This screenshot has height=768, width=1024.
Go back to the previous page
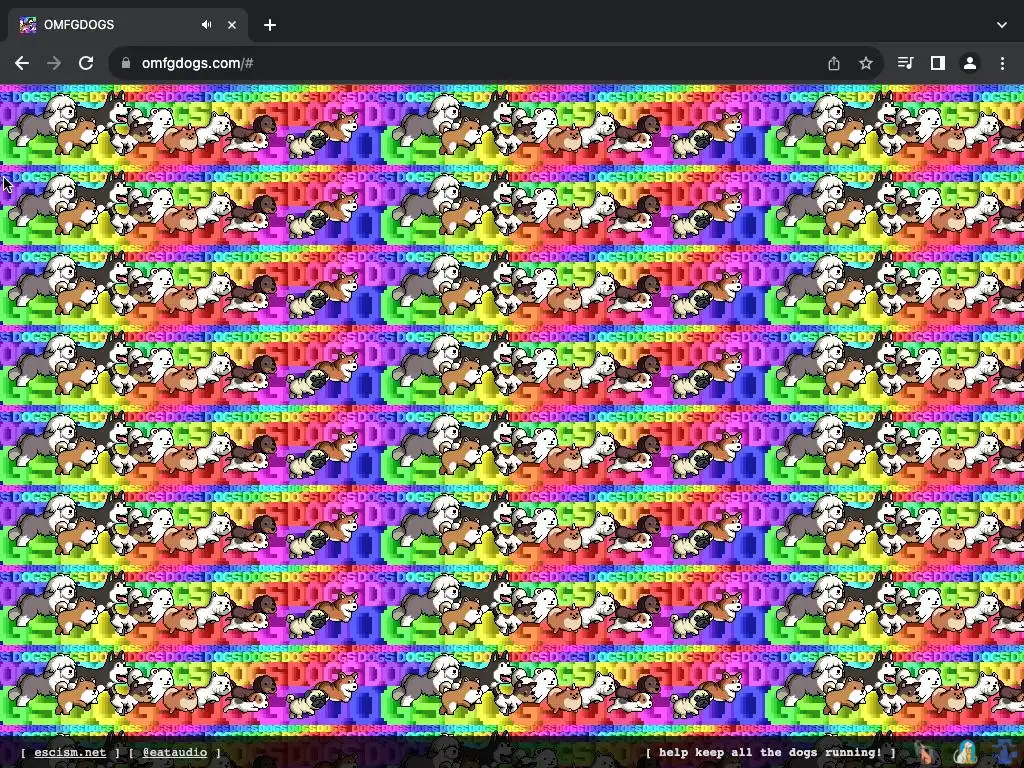(x=22, y=63)
